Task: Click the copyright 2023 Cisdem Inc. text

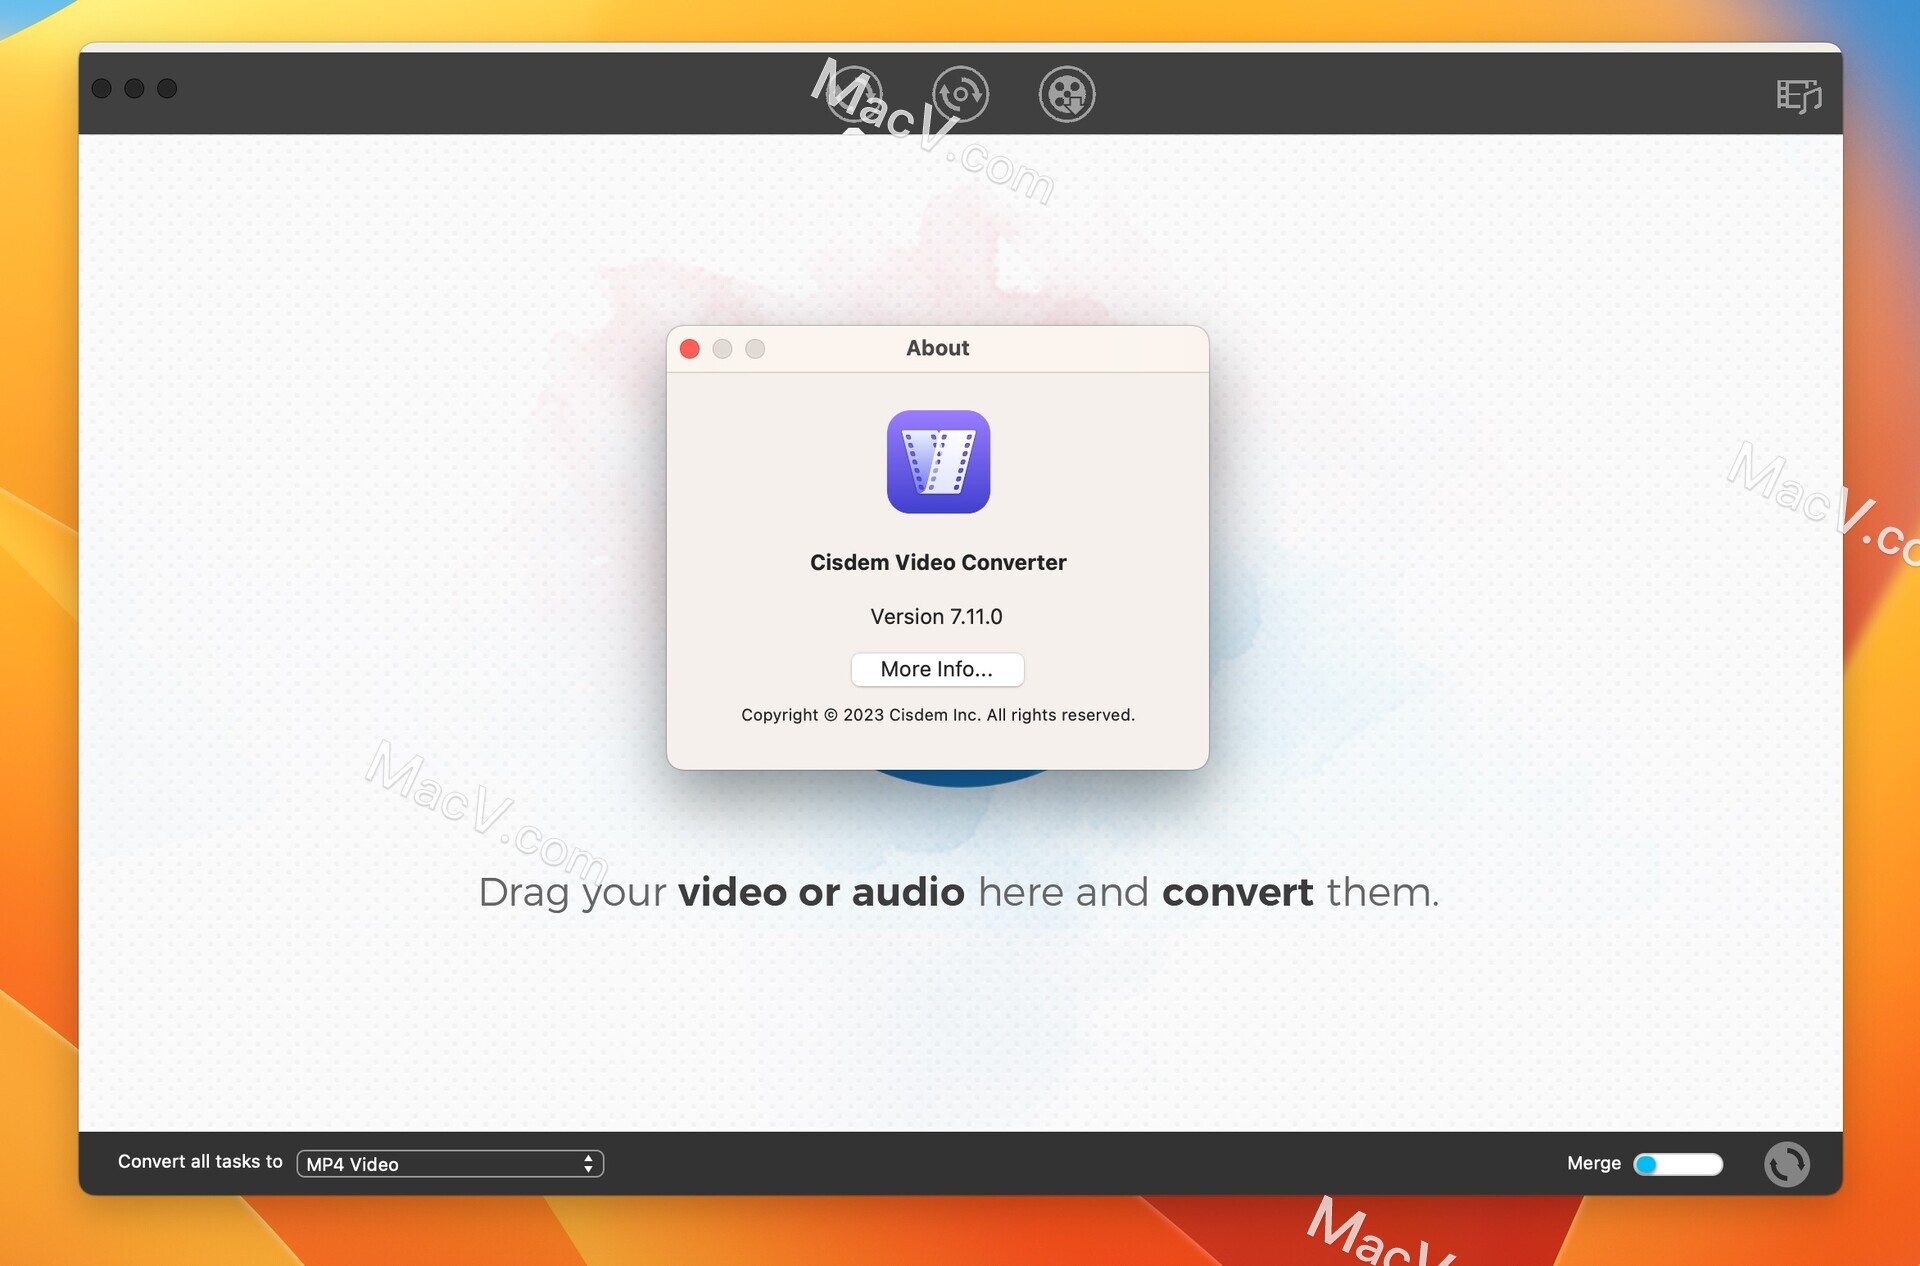Action: (x=938, y=715)
